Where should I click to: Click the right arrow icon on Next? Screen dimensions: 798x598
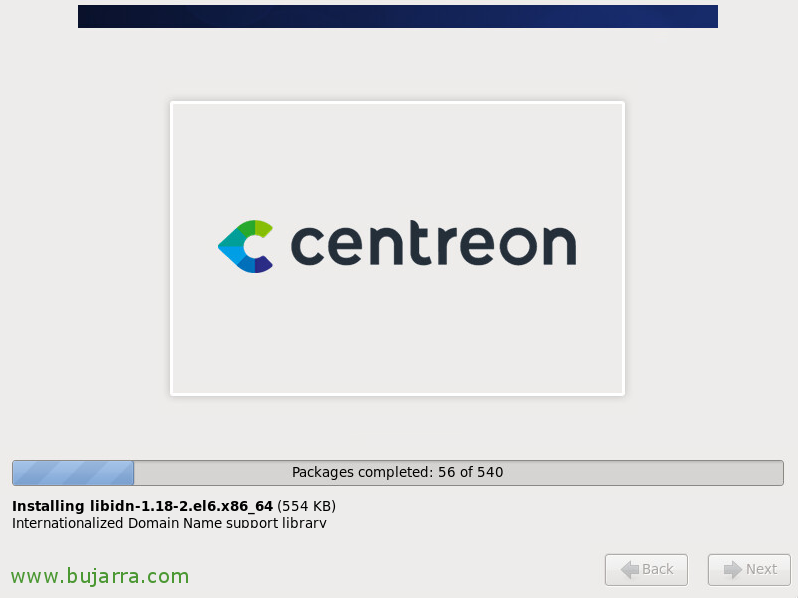pyautogui.click(x=733, y=569)
